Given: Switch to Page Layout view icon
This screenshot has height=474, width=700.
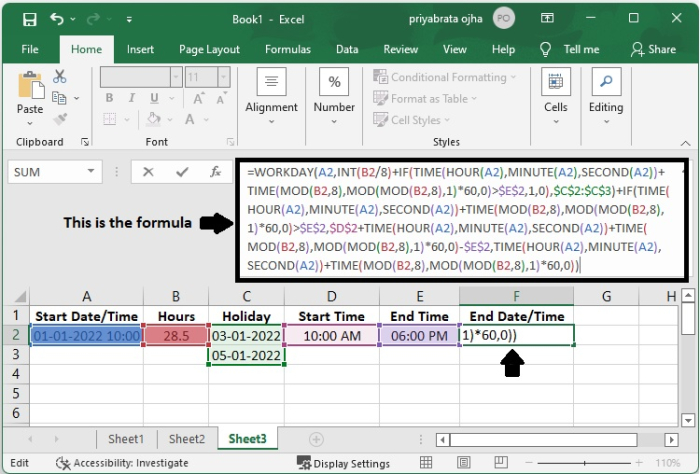Looking at the screenshot, I should tap(463, 463).
